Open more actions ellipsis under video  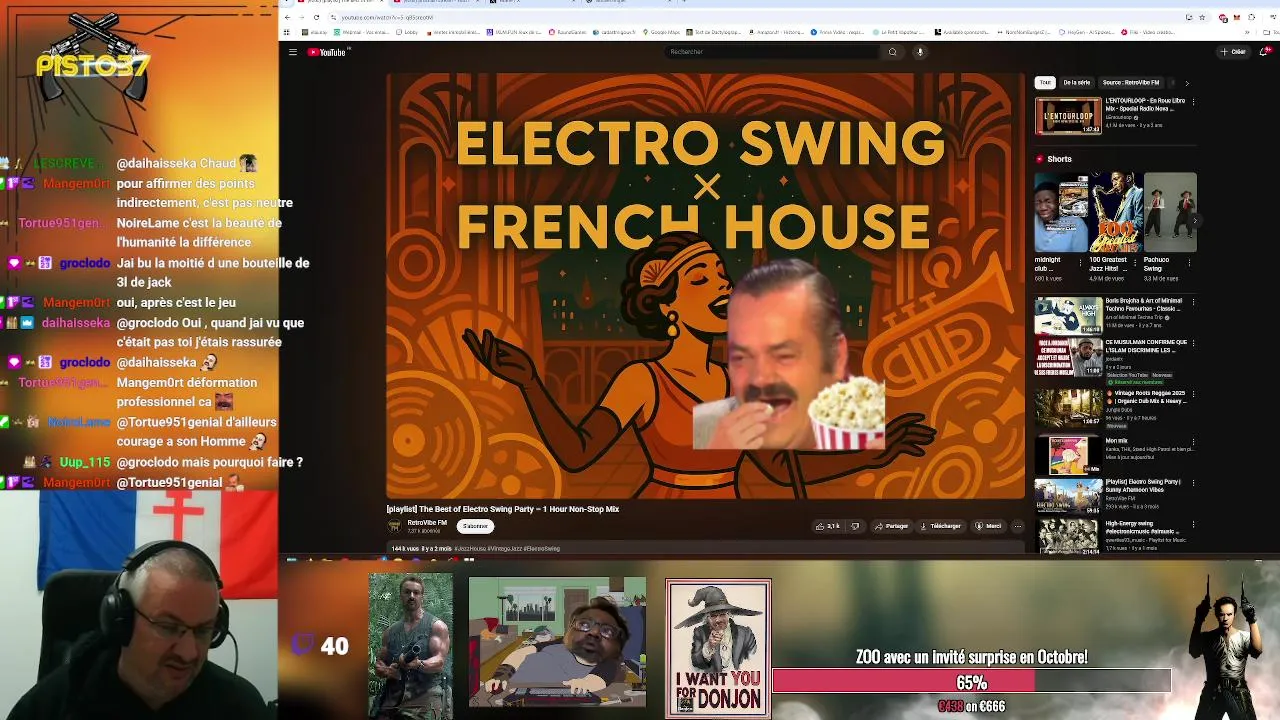(x=1017, y=526)
